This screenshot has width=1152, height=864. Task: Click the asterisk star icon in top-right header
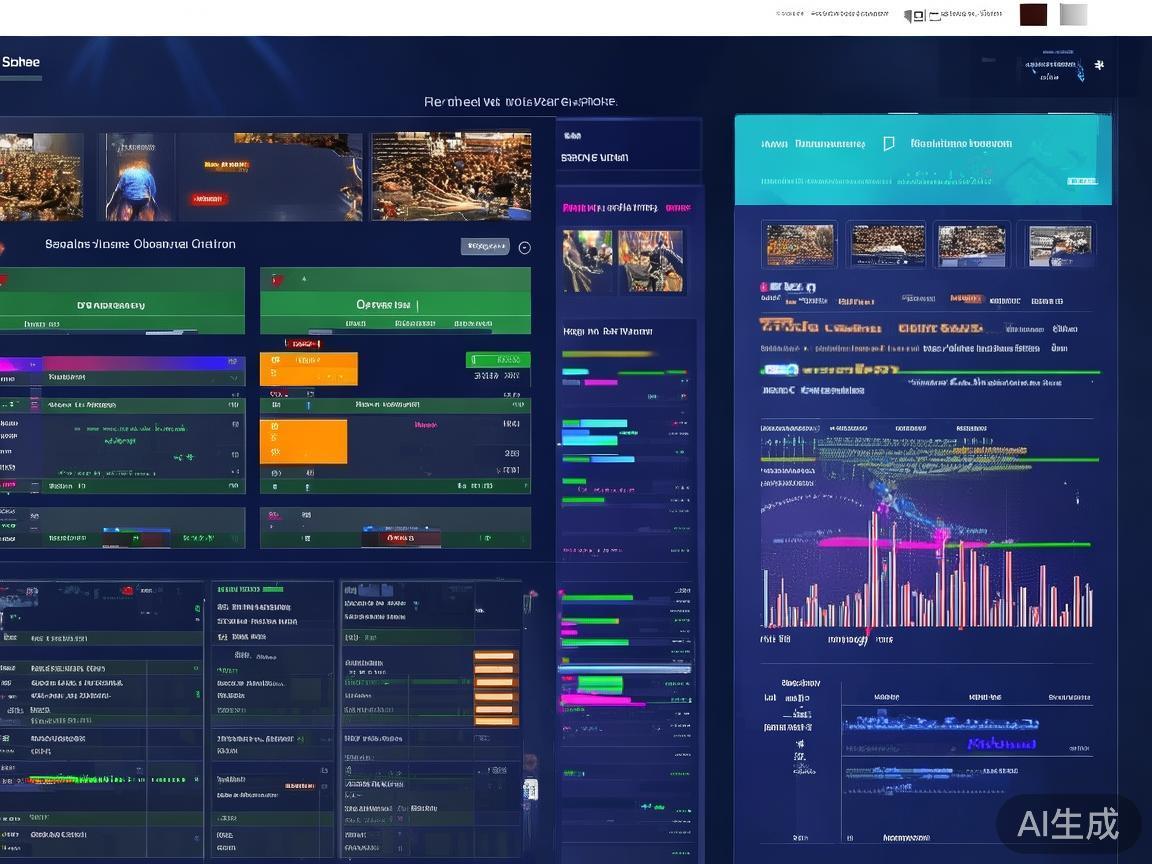click(1099, 65)
